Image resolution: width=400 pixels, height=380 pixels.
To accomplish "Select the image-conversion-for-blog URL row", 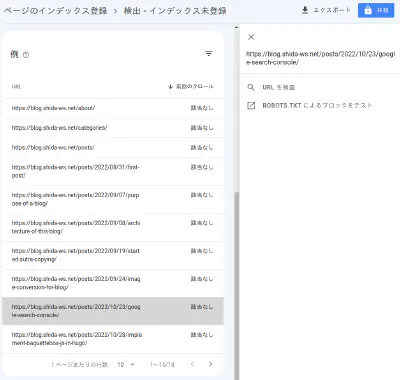I will click(x=114, y=283).
